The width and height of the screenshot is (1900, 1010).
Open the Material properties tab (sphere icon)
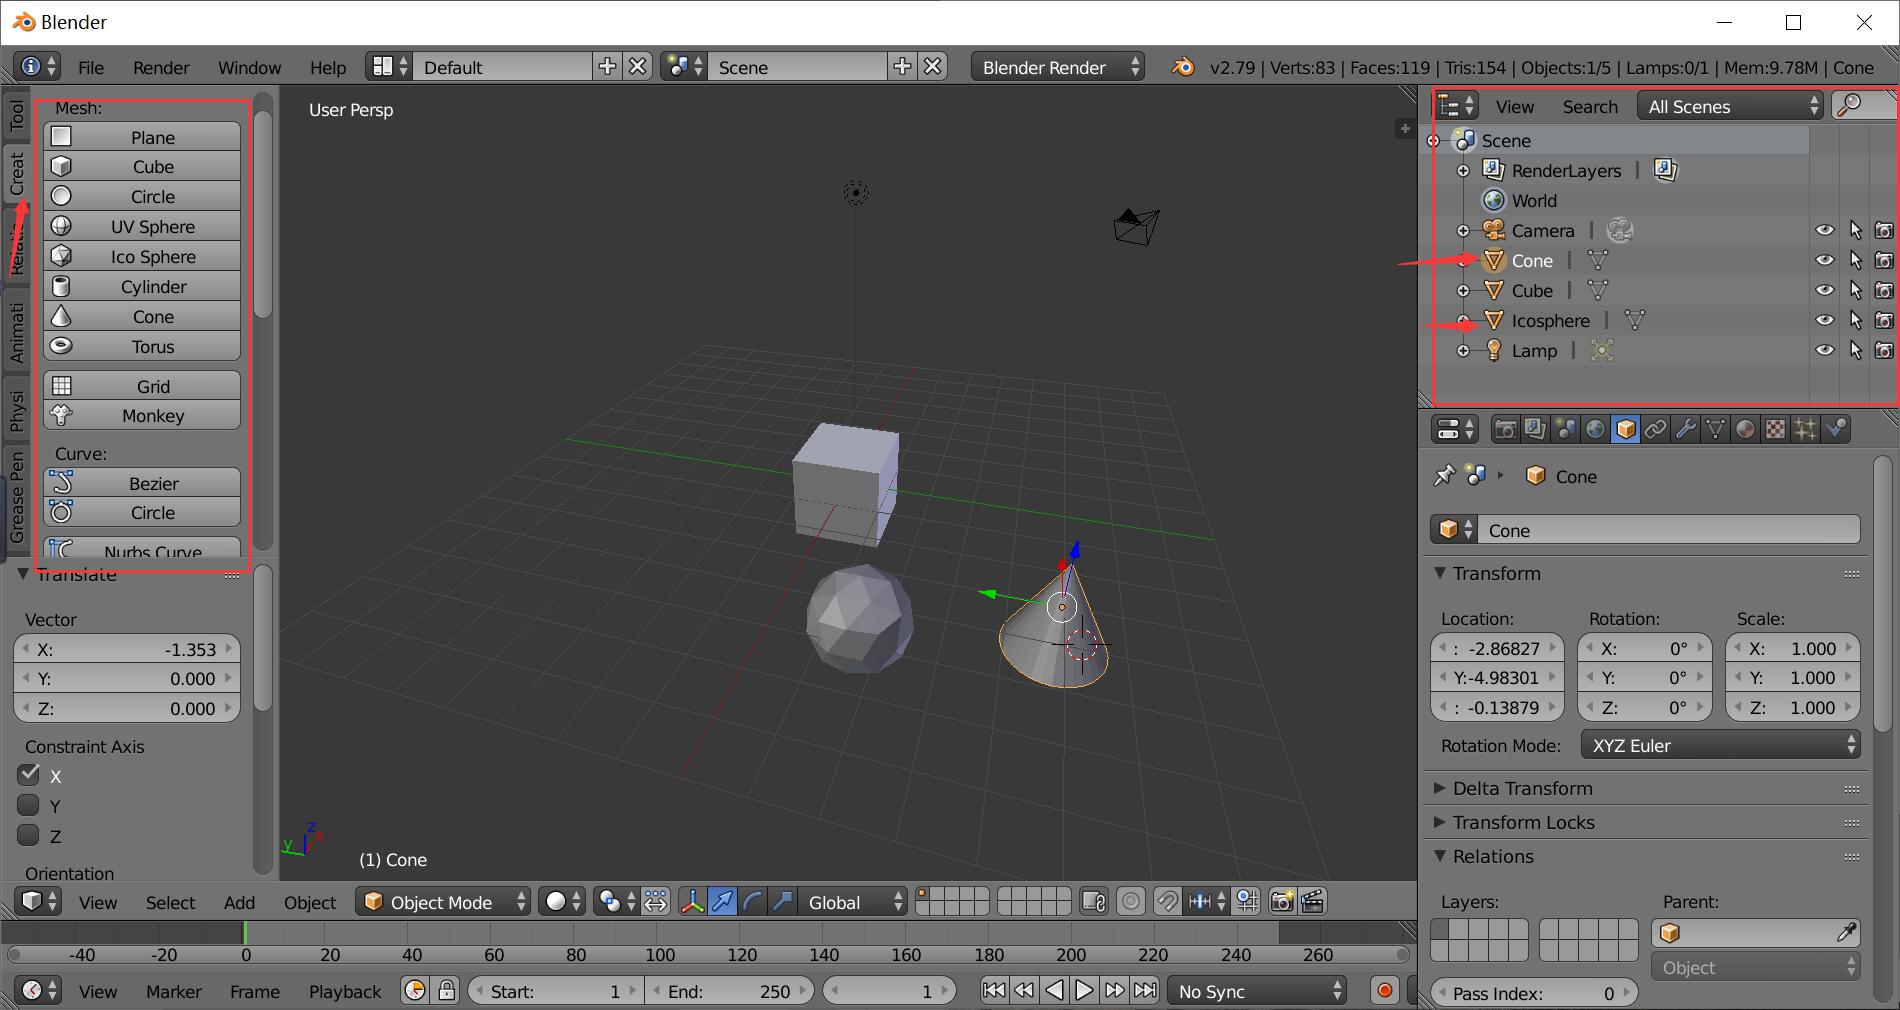(1745, 429)
